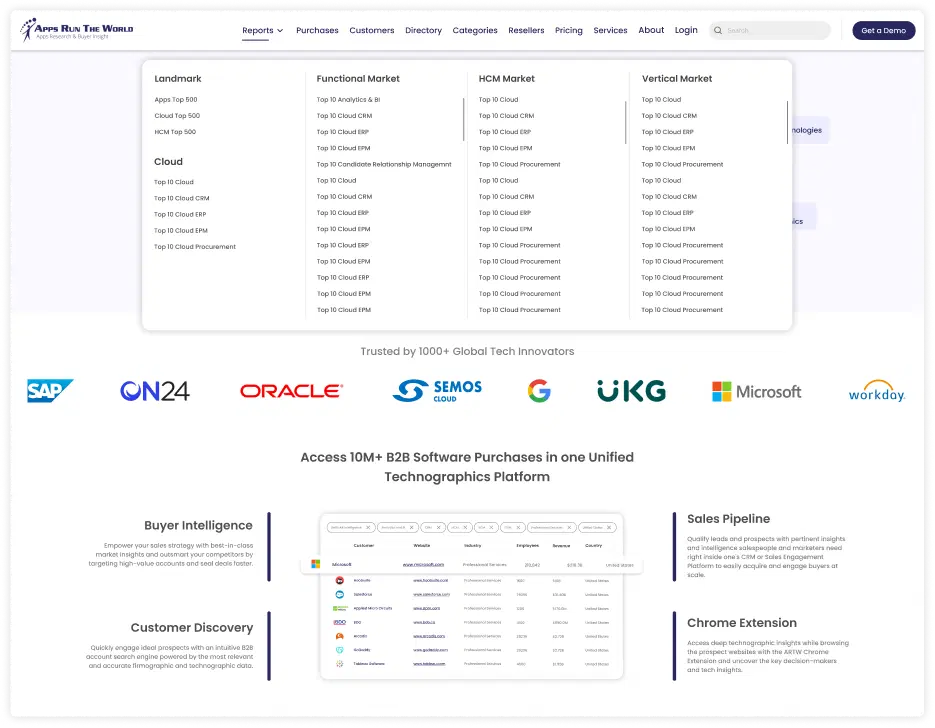Focus the Search input field

coord(769,30)
